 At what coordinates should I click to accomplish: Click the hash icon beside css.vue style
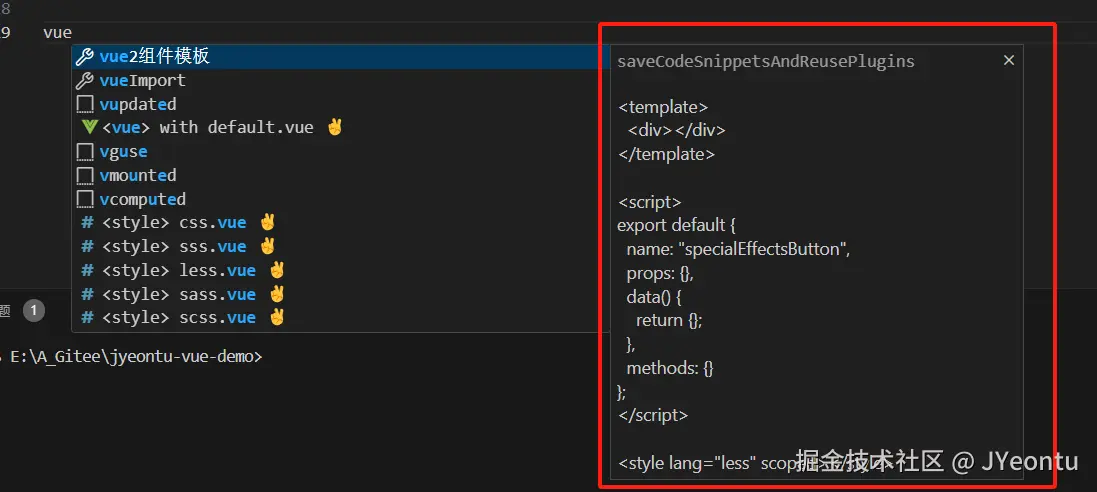coord(87,223)
